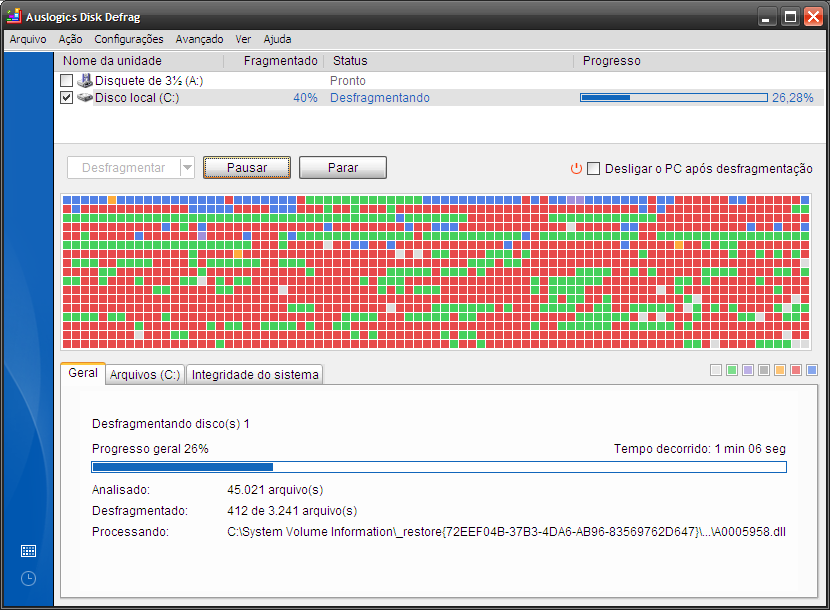Click the 26,28% progress value
Viewport: 830px width, 610px height.
click(792, 98)
